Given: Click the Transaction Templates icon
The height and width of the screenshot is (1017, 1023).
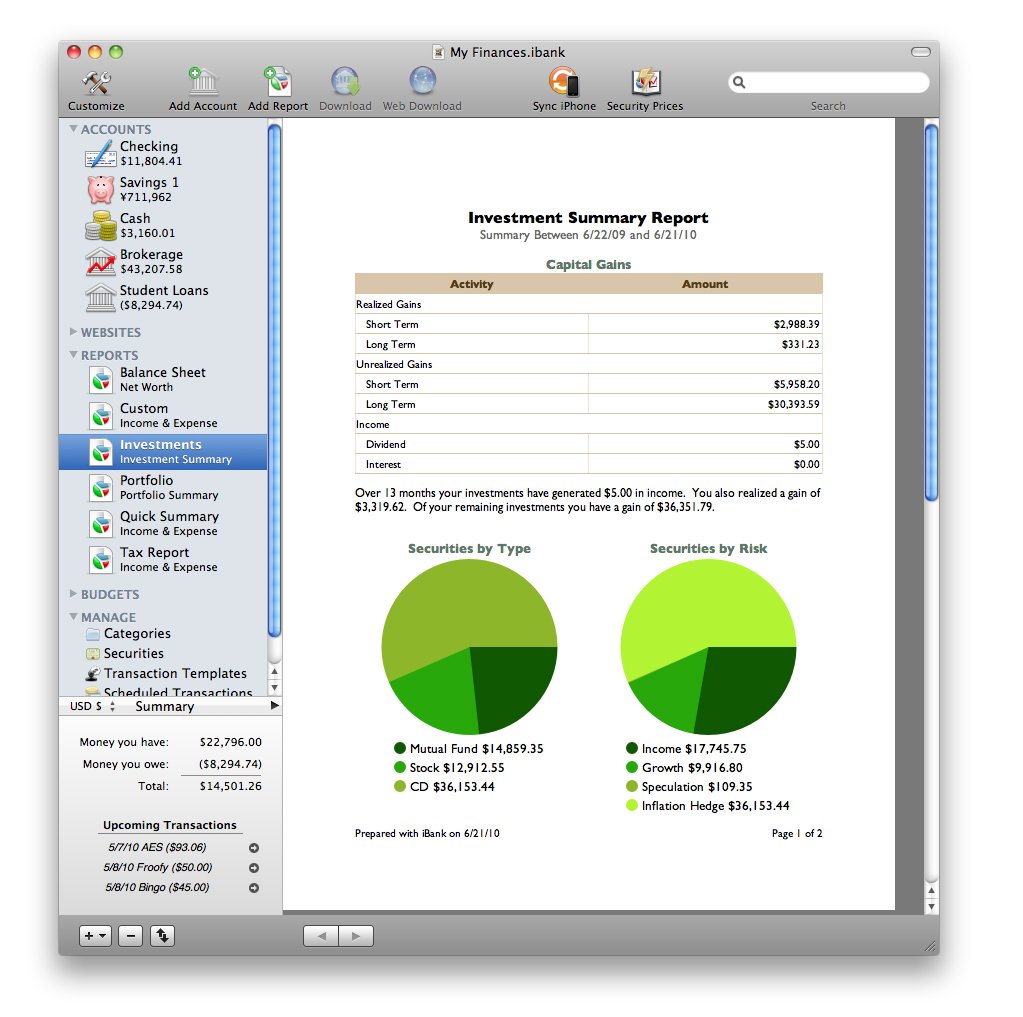Looking at the screenshot, I should tap(93, 674).
